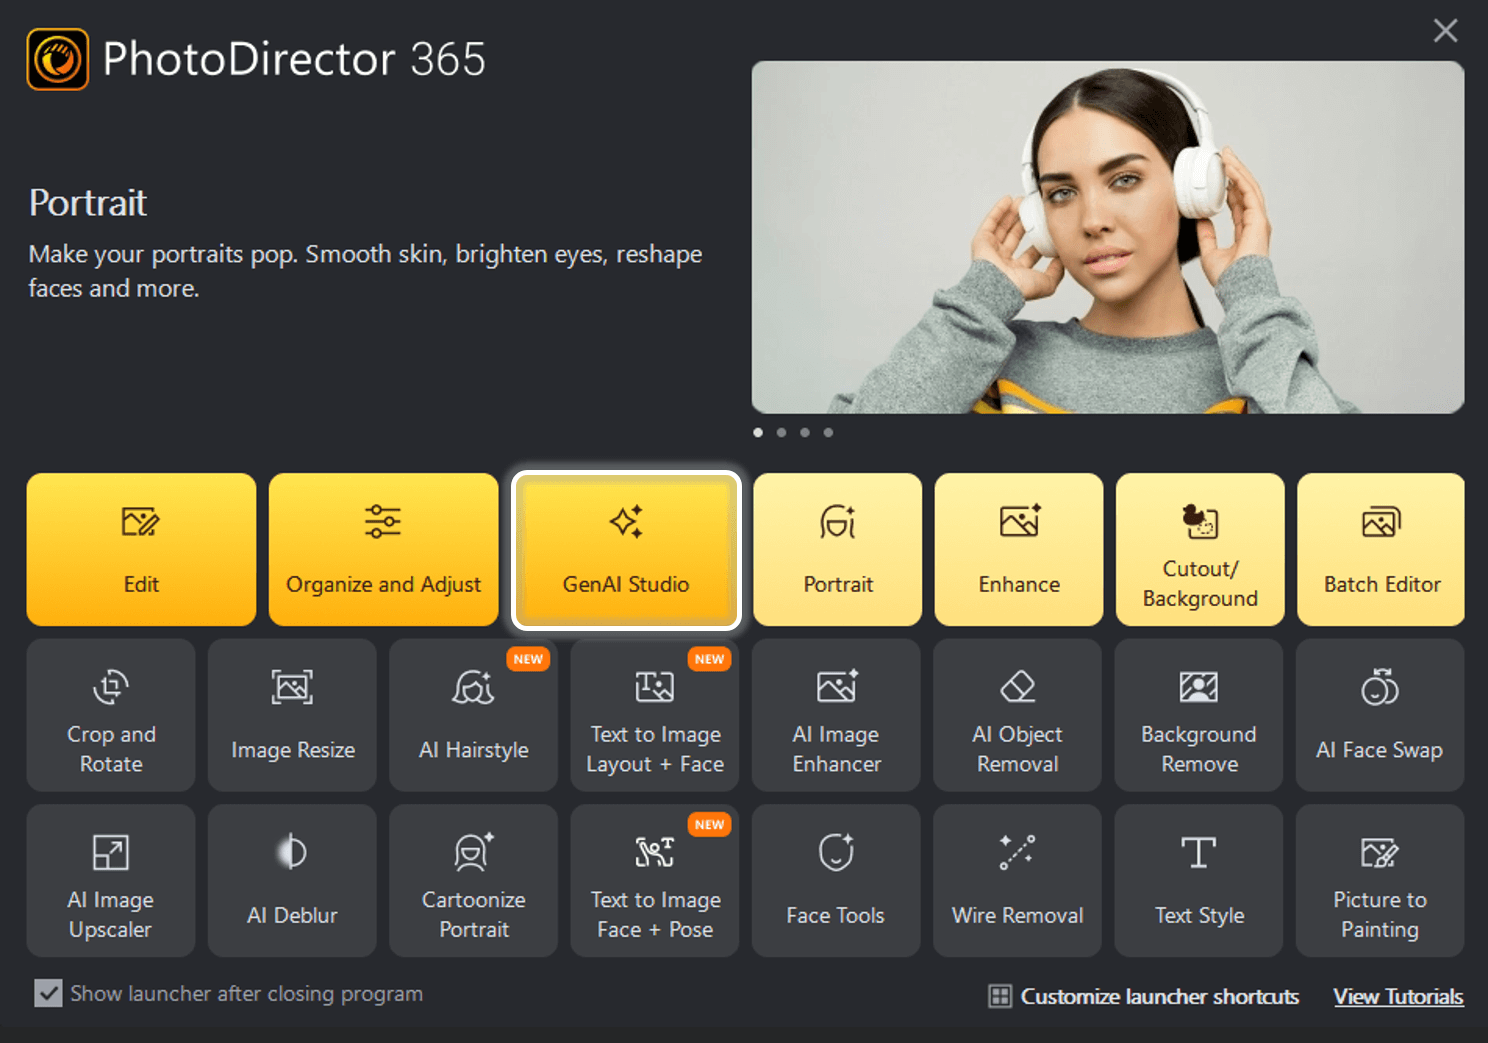Launch AI Face Swap
This screenshot has height=1043, width=1488.
pyautogui.click(x=1380, y=715)
